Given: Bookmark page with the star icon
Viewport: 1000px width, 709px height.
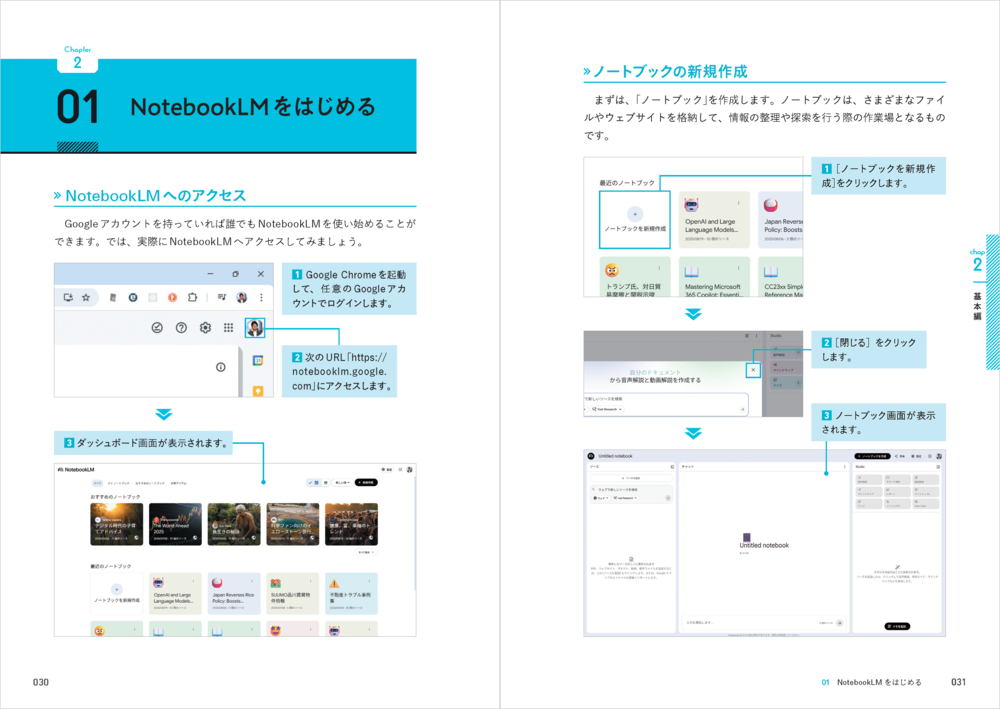Looking at the screenshot, I should tap(86, 297).
